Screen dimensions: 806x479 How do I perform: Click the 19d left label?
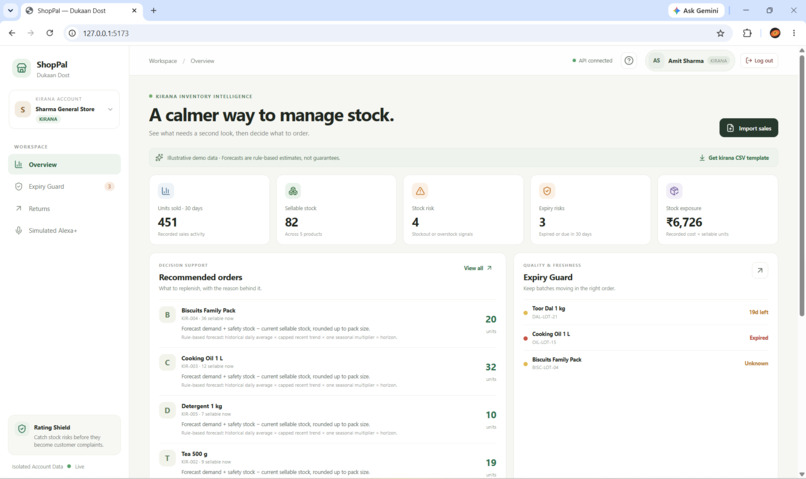(758, 312)
